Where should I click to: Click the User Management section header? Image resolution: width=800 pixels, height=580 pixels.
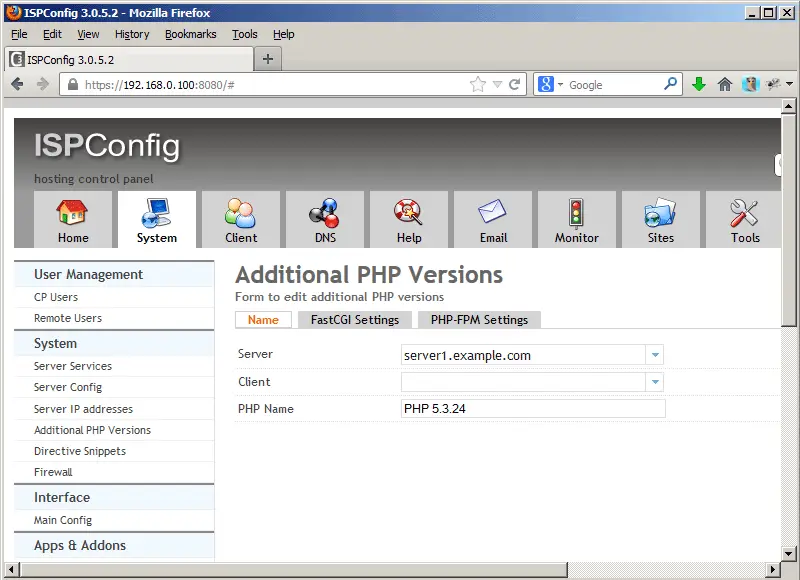pyautogui.click(x=114, y=274)
